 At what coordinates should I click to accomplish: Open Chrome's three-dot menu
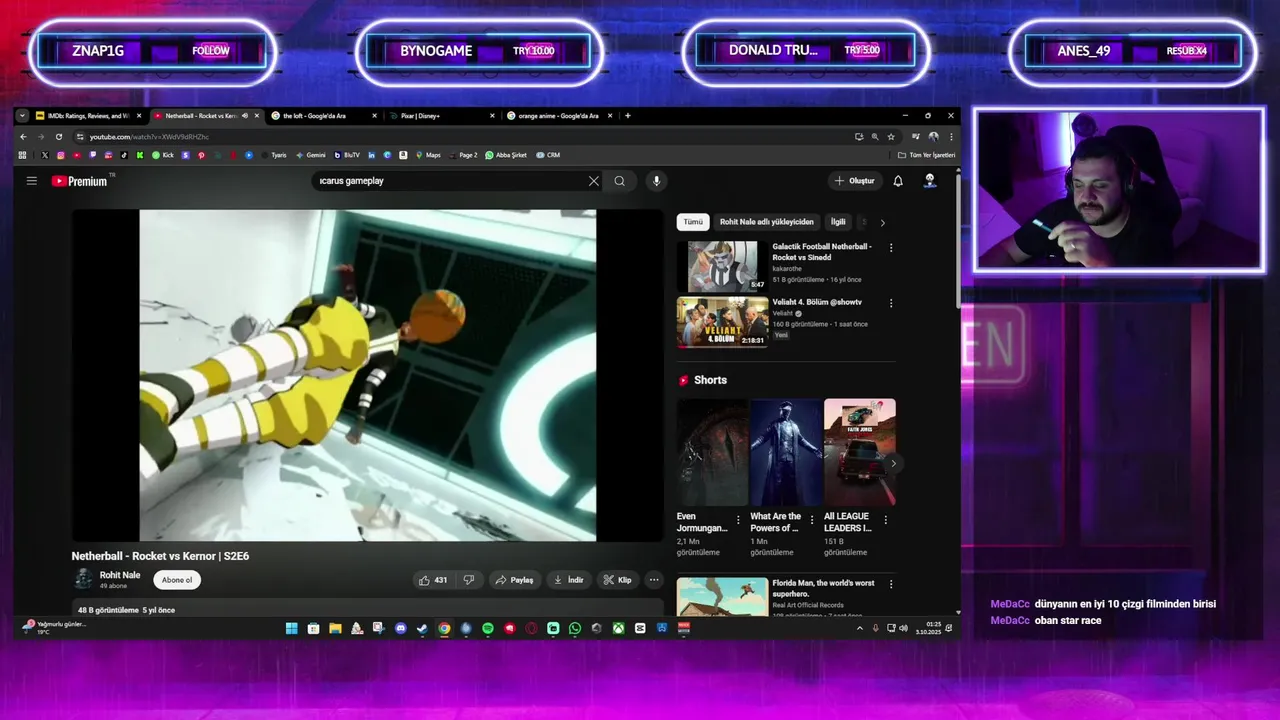pos(951,137)
